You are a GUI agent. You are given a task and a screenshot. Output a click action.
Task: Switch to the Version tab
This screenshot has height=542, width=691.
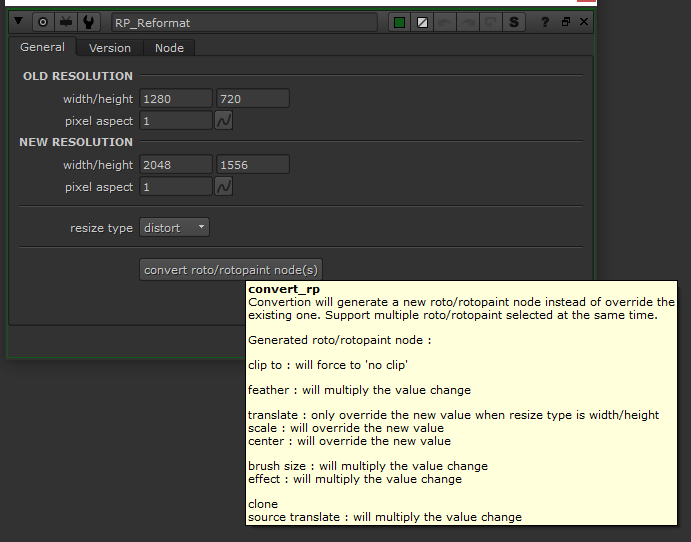point(109,47)
